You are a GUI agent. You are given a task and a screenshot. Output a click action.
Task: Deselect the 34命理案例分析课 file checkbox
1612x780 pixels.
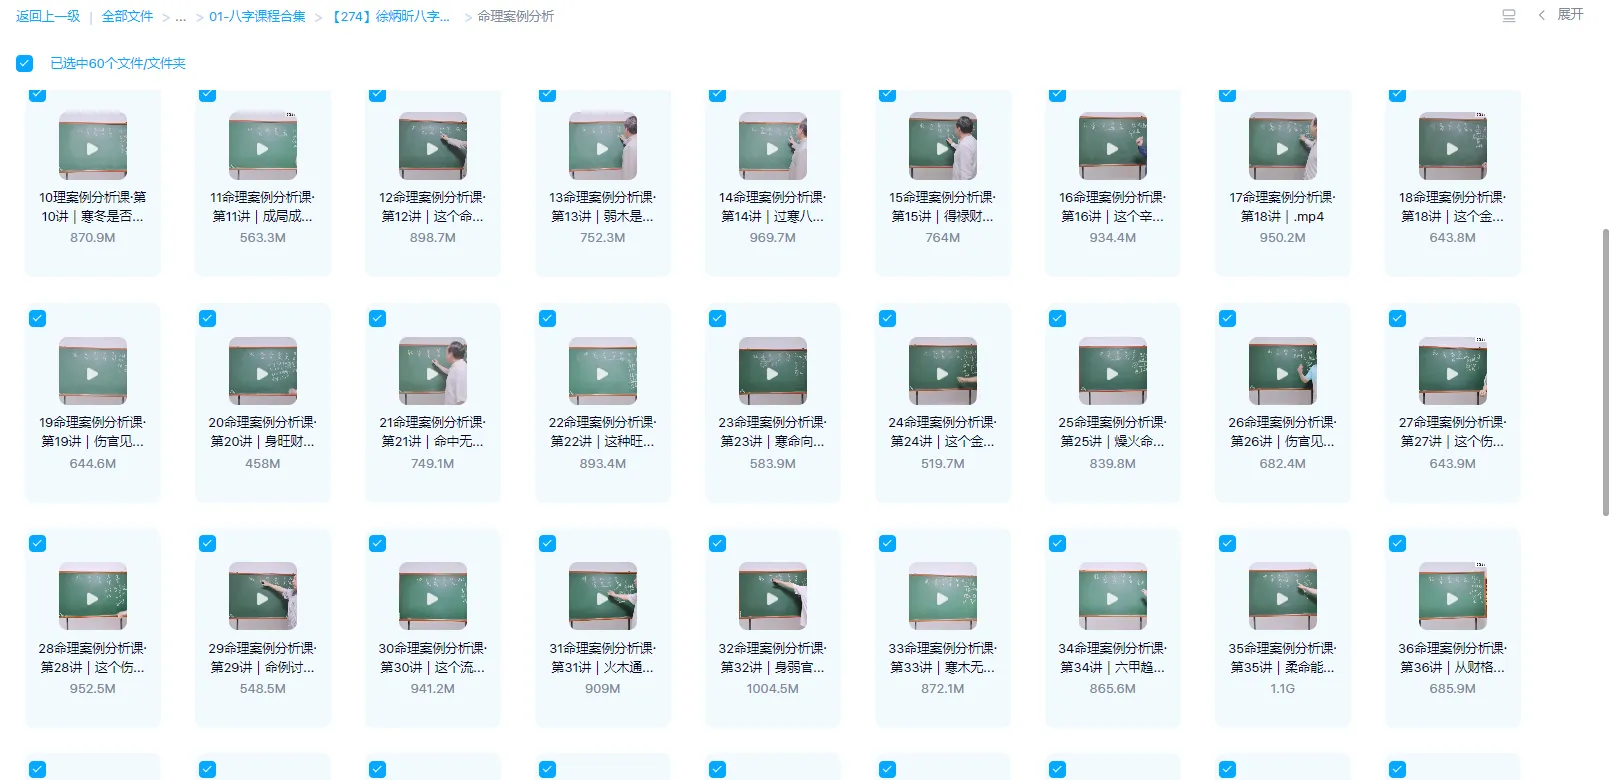point(1057,543)
